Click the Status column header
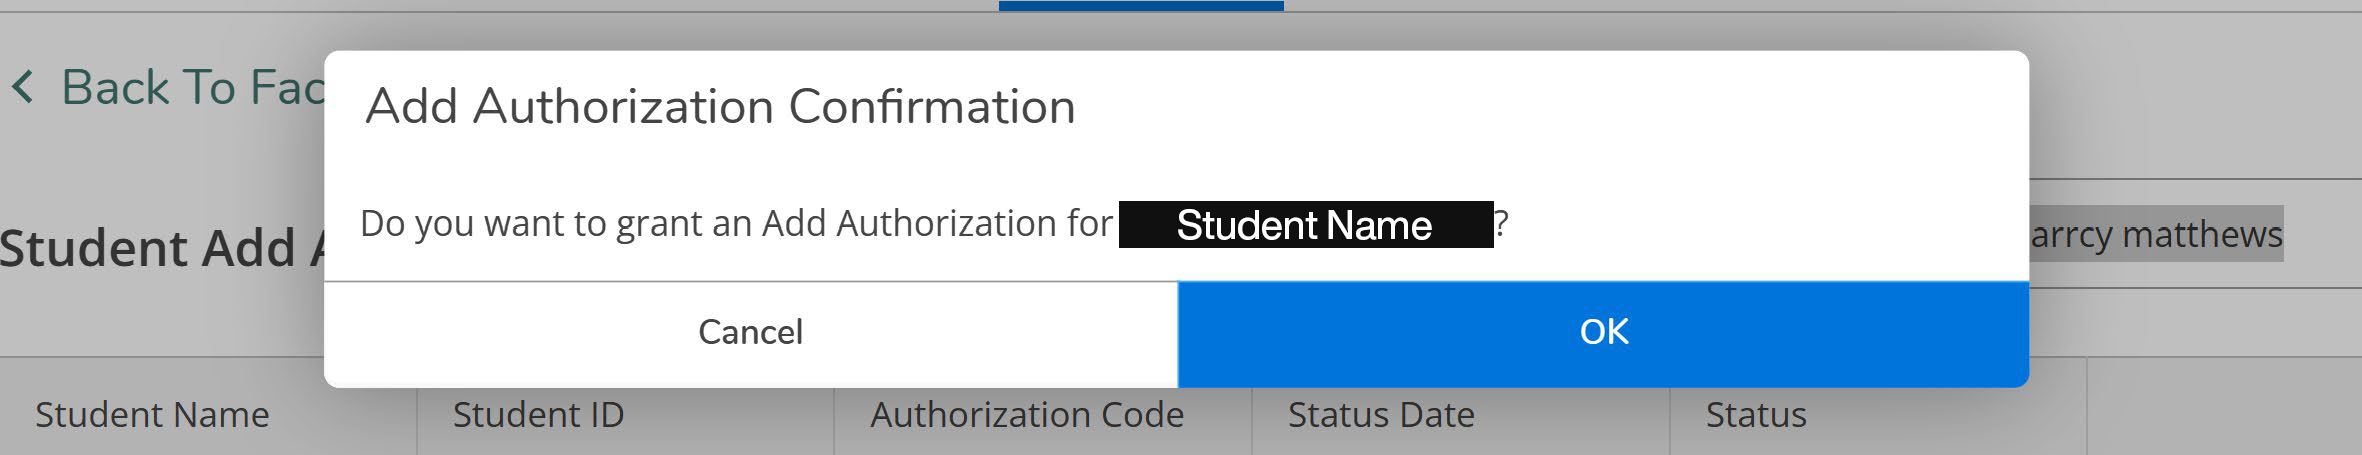Screen dimensions: 2362x455 point(1756,415)
